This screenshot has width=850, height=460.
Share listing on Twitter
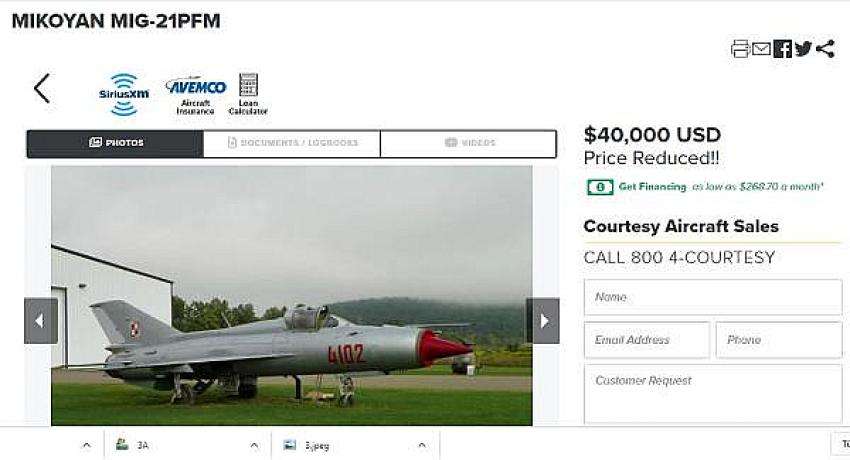pos(803,49)
